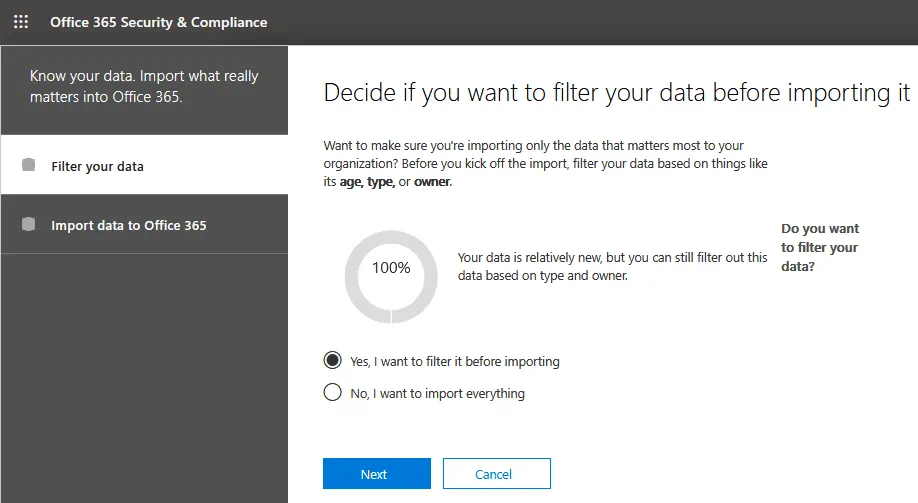This screenshot has width=918, height=503.
Task: Click the Office 365 Security & Compliance title
Action: point(159,22)
